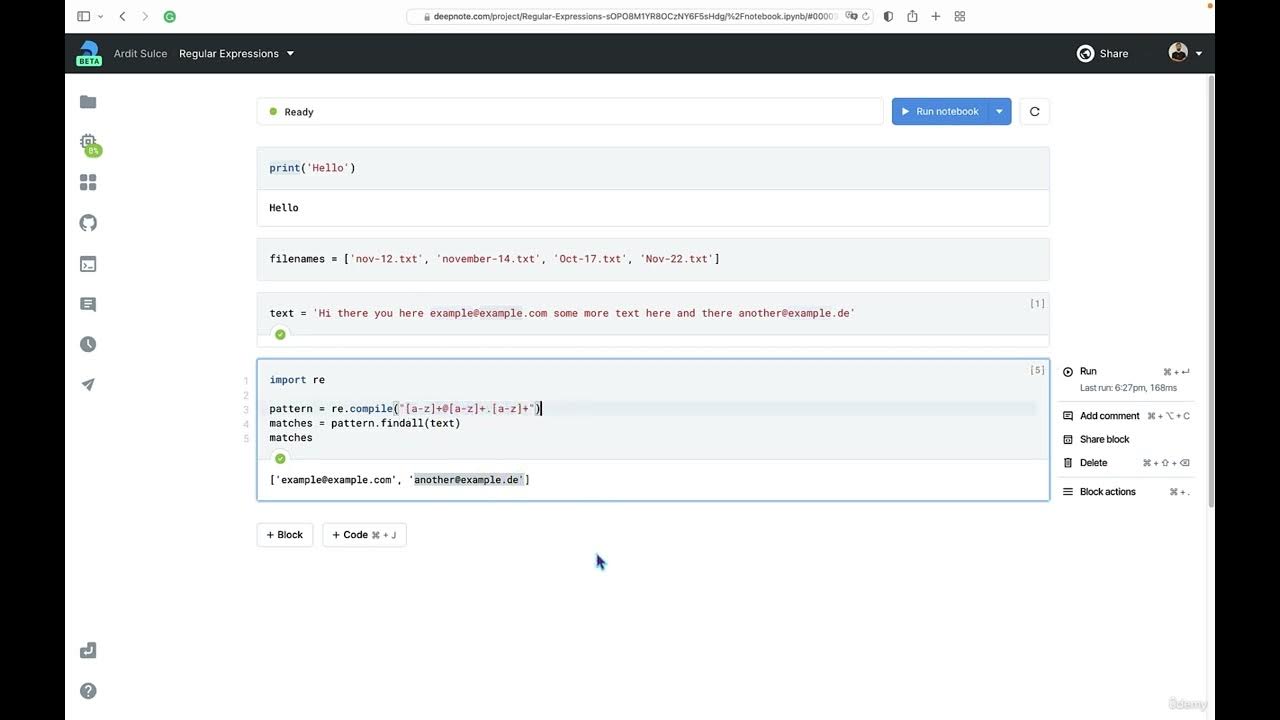Click the help question mark icon
Image resolution: width=1280 pixels, height=720 pixels.
pos(88,691)
